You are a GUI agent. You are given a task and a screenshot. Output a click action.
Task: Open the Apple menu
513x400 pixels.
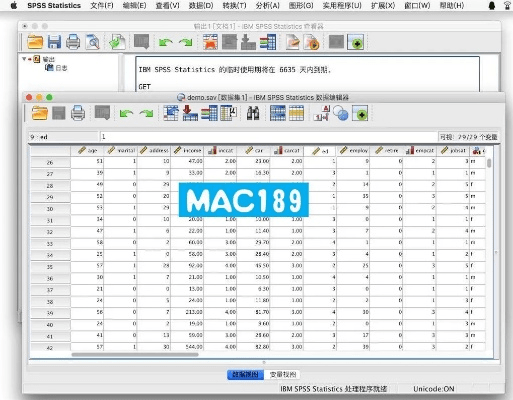[14, 5]
